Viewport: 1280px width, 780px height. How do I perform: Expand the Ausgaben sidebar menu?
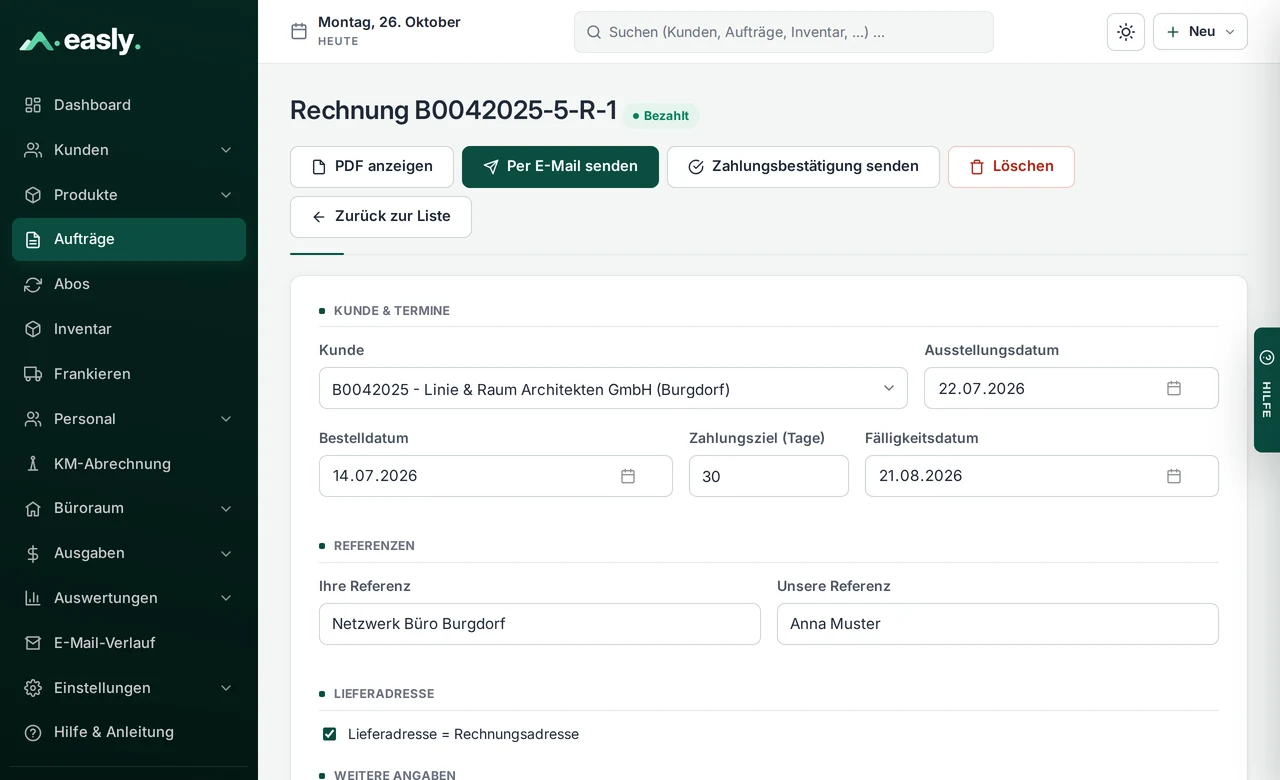click(x=129, y=553)
